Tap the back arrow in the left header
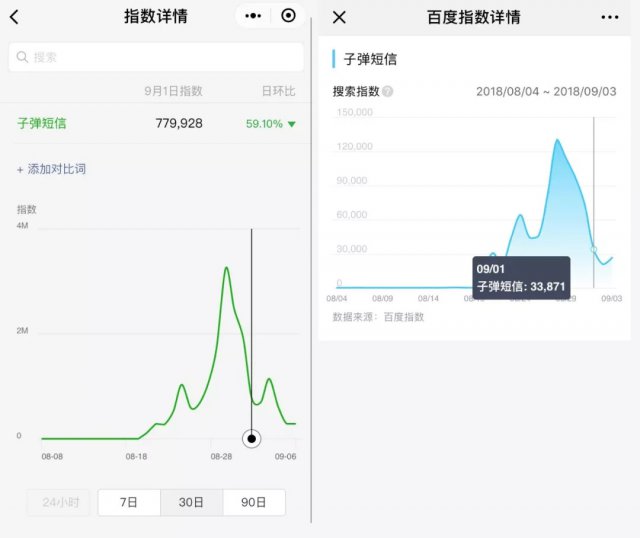 [14, 17]
